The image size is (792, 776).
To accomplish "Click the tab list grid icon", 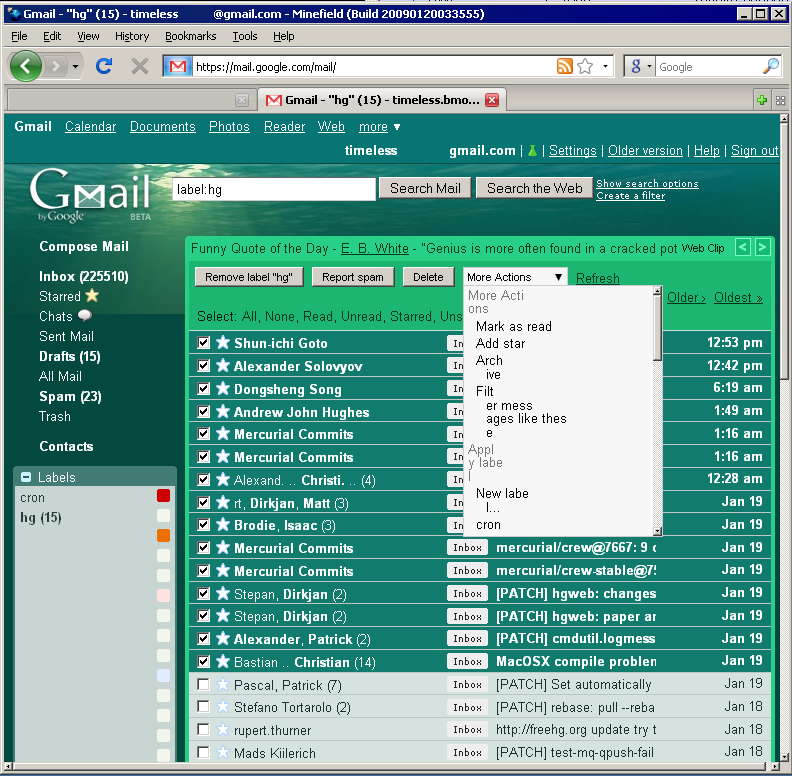I will pyautogui.click(x=780, y=101).
